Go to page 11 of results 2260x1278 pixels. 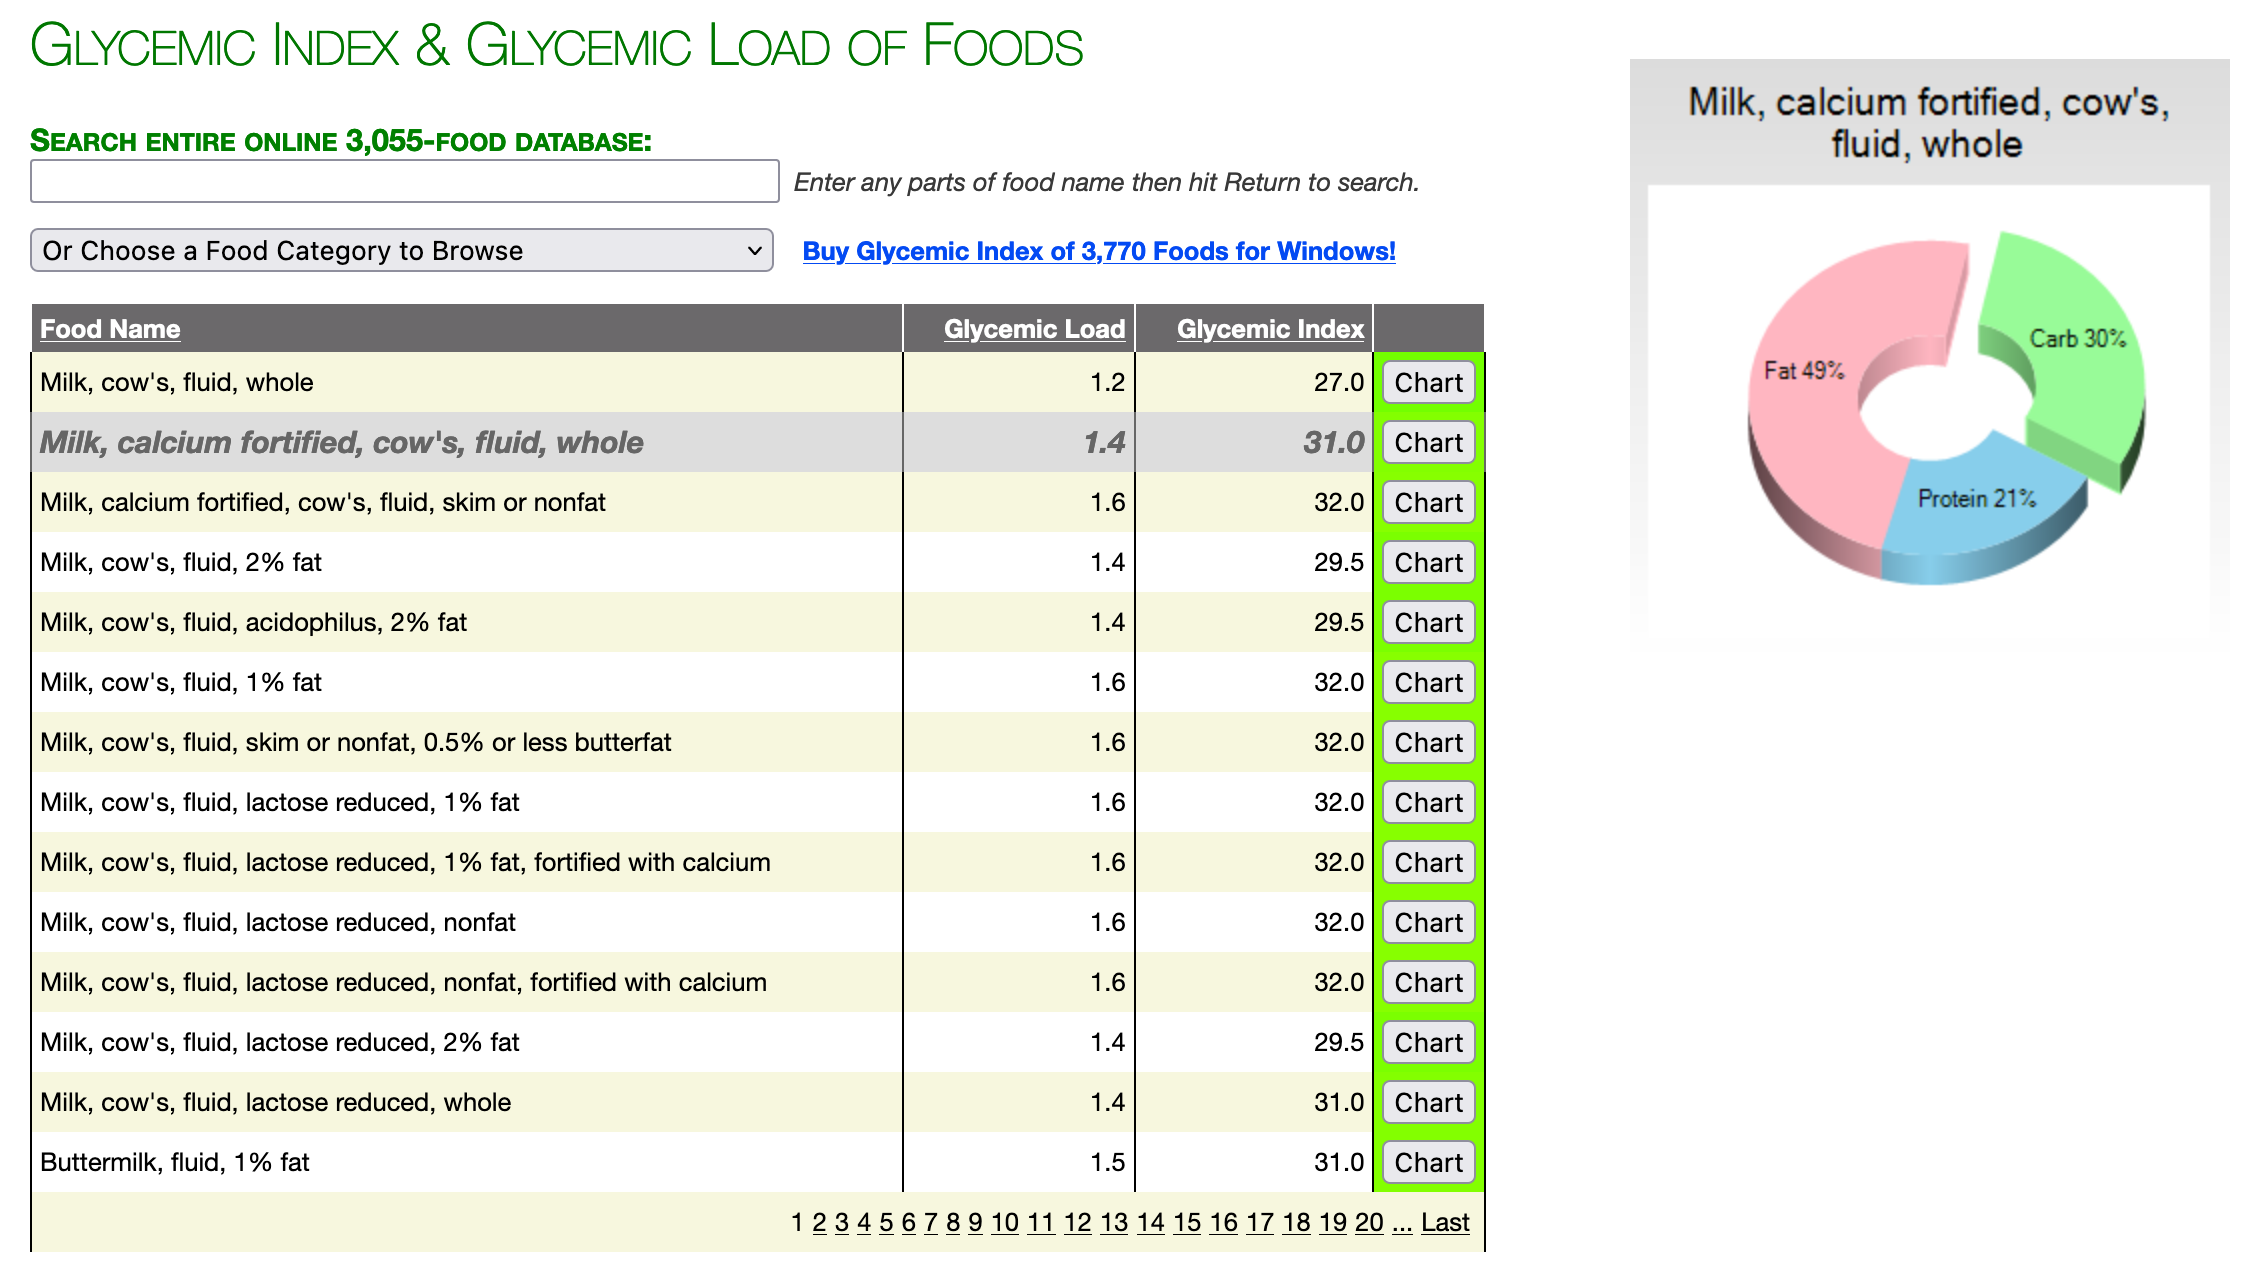coord(1041,1222)
